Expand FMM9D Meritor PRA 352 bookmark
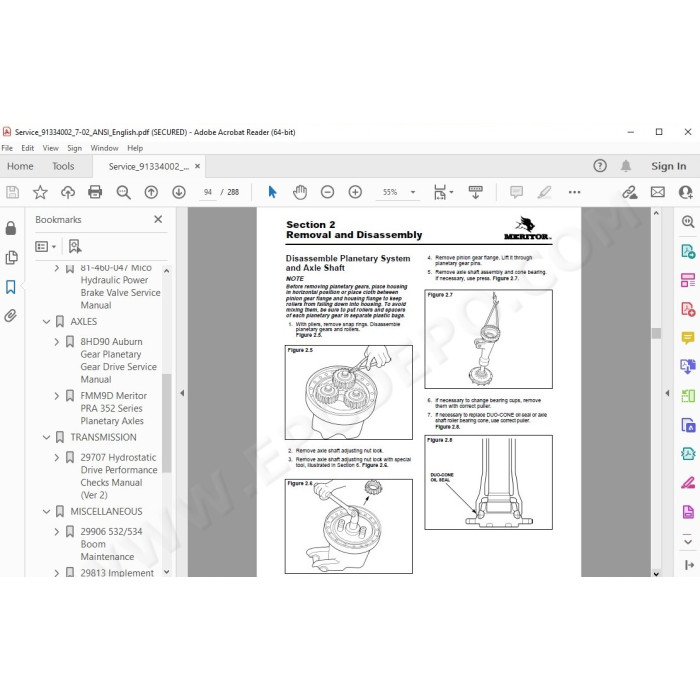 click(x=57, y=396)
